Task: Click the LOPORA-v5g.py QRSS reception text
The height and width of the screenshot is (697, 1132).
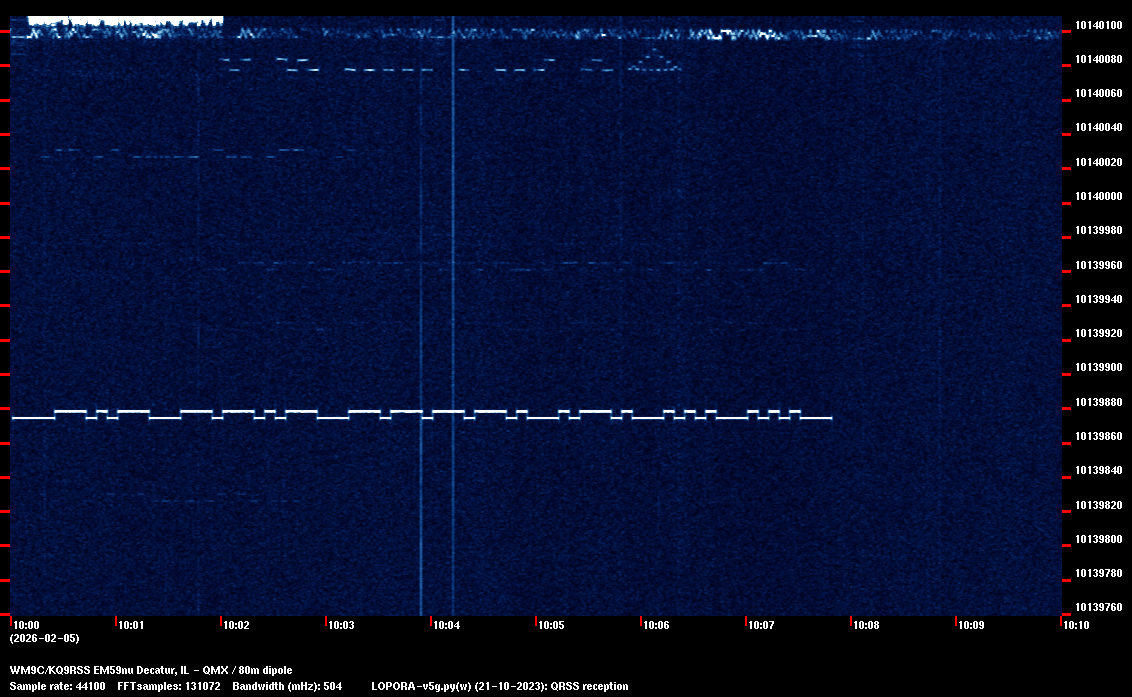Action: coord(499,686)
